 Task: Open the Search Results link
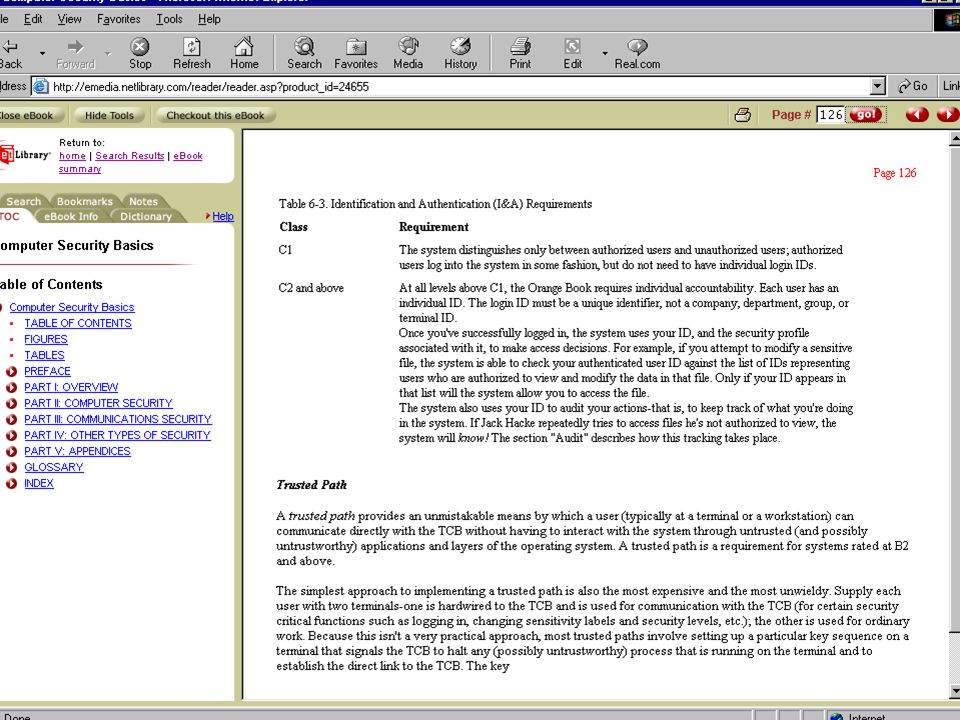click(x=130, y=156)
